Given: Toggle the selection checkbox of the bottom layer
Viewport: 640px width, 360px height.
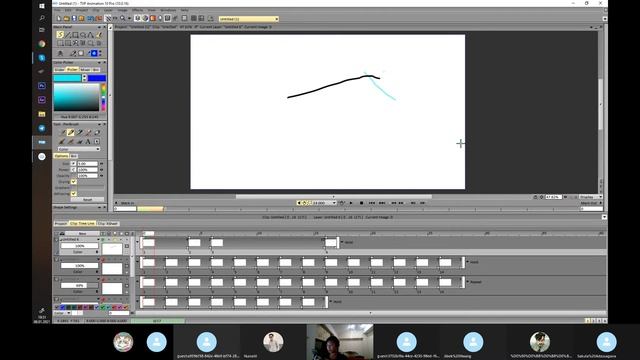Looking at the screenshot, I should pos(56,300).
